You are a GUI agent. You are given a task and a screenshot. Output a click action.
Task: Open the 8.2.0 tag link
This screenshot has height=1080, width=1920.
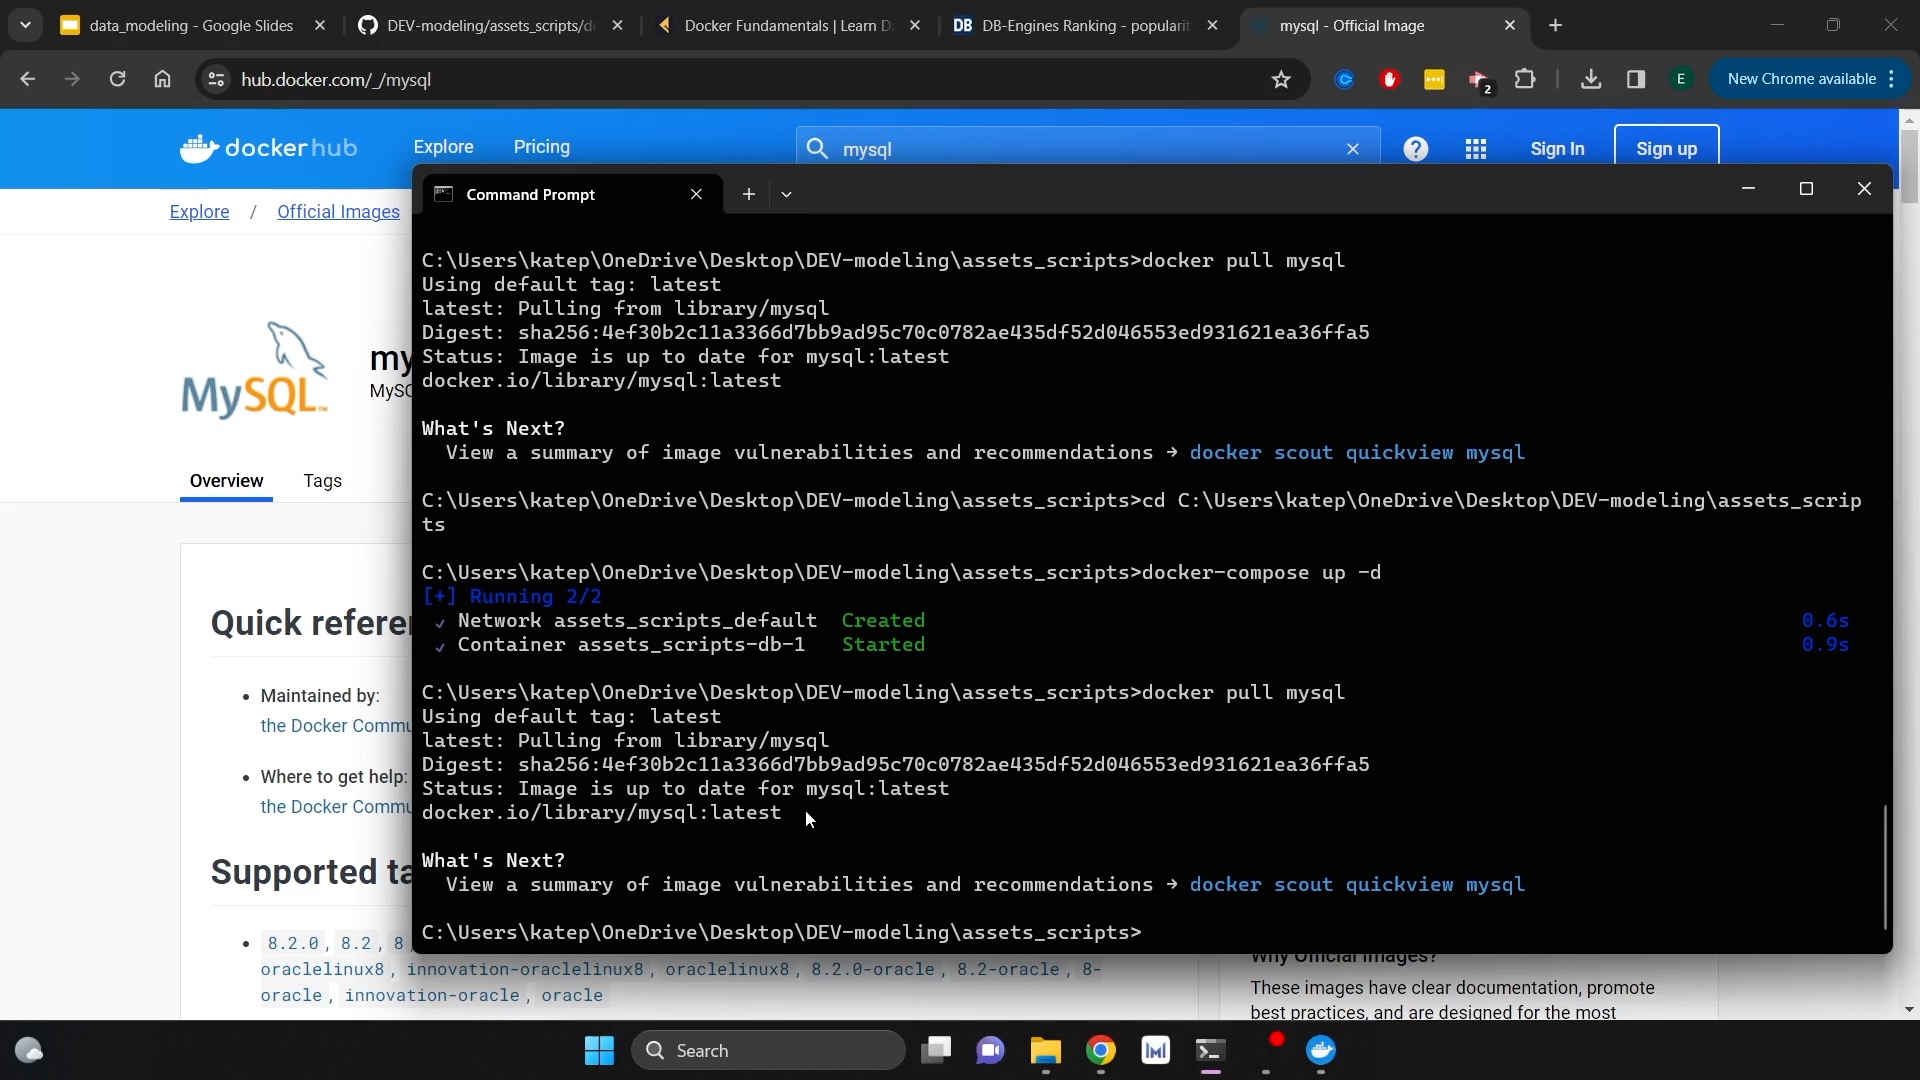(293, 943)
